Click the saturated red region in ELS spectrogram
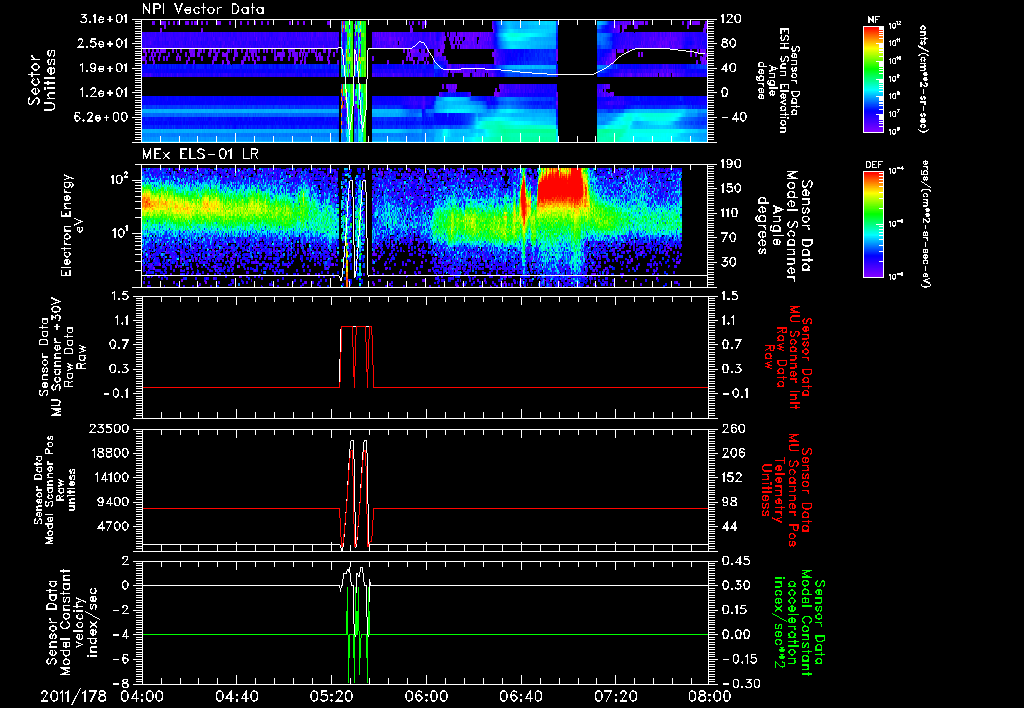The height and width of the screenshot is (708, 1024). (562, 186)
